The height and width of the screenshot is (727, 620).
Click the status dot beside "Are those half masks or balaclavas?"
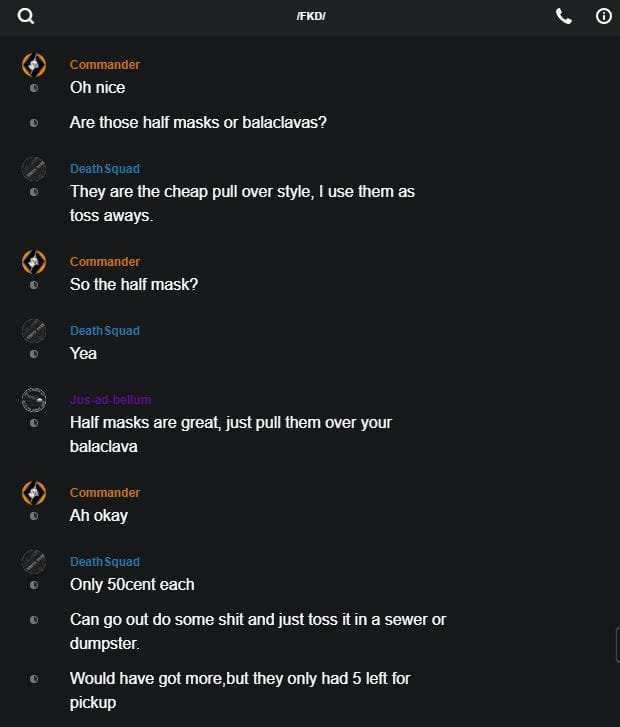click(34, 123)
